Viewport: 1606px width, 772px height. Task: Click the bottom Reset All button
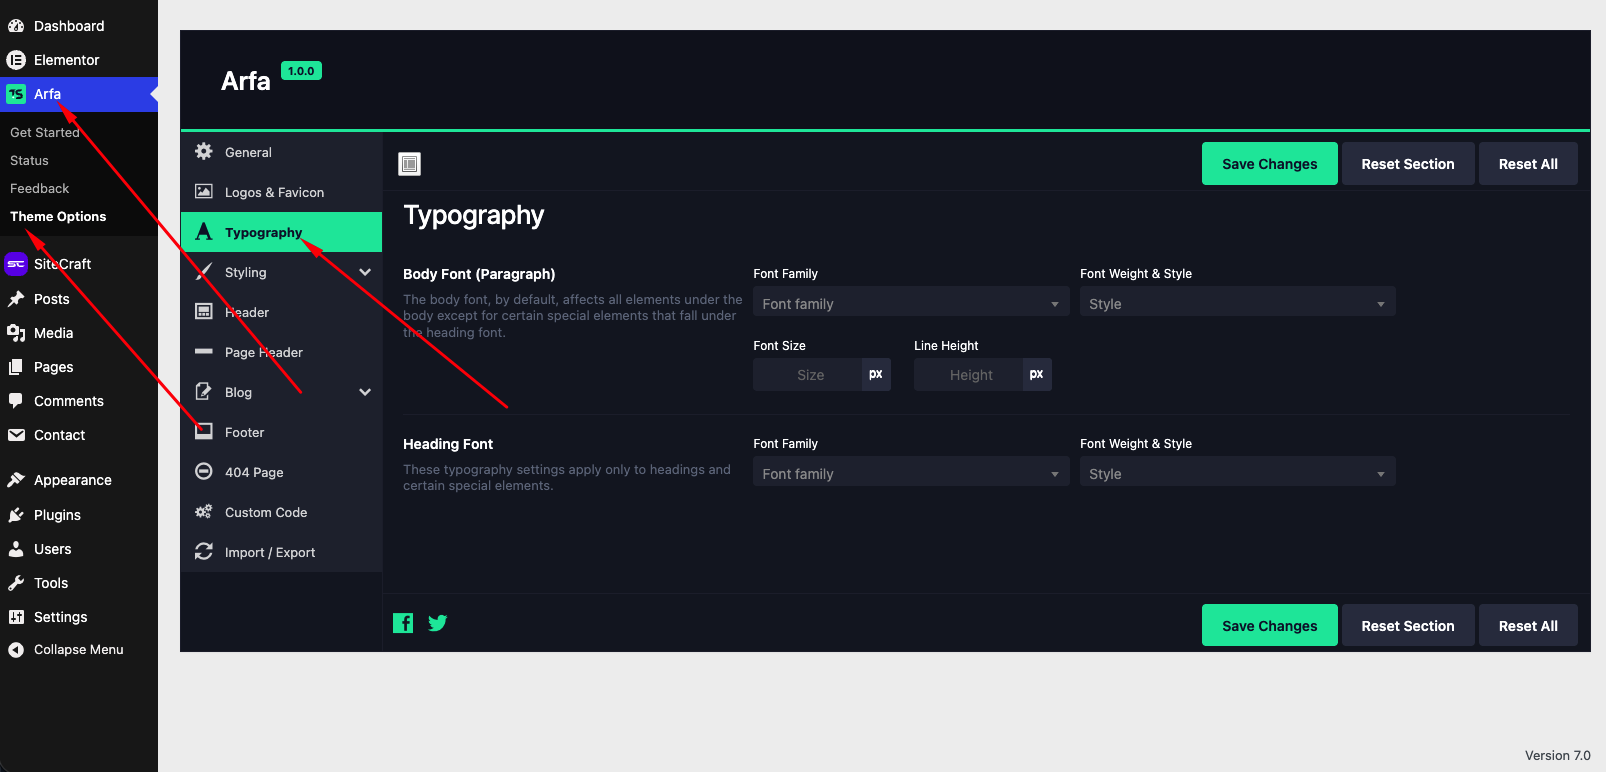[x=1528, y=626]
